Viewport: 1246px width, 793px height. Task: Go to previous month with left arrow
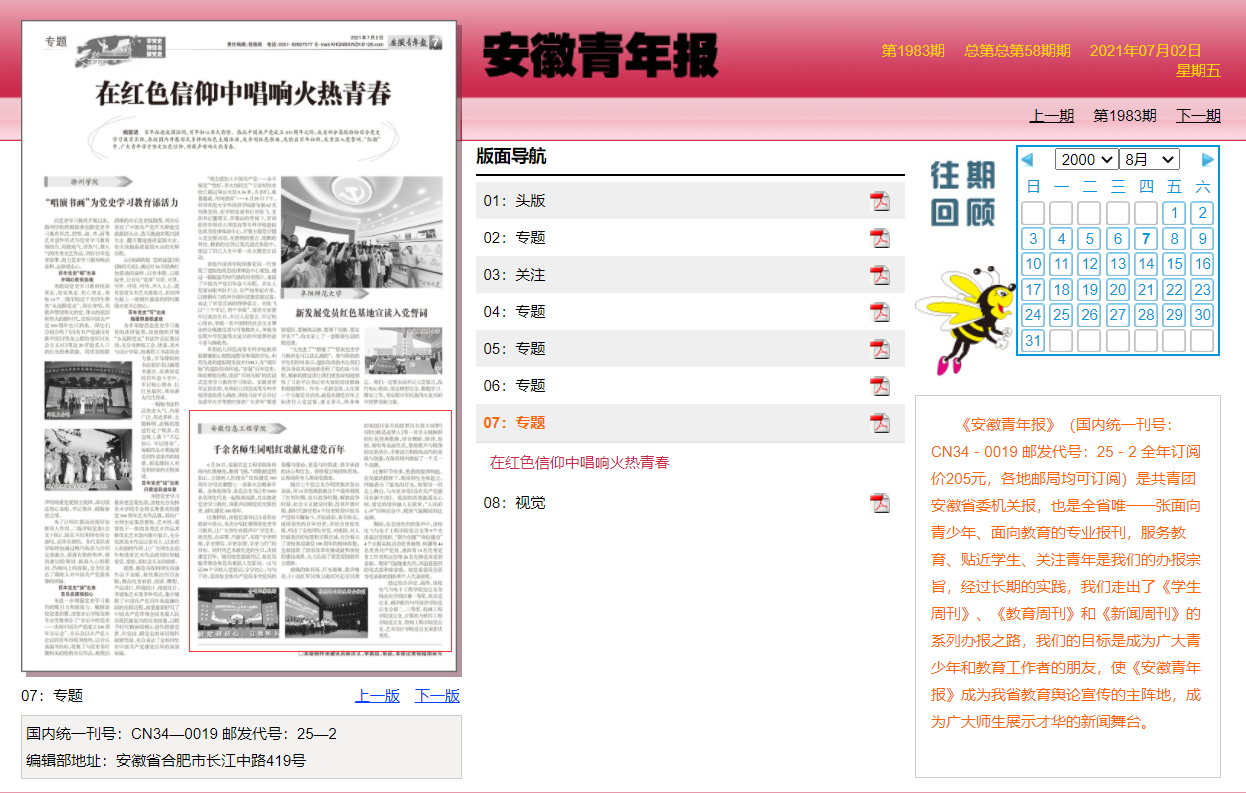1027,160
